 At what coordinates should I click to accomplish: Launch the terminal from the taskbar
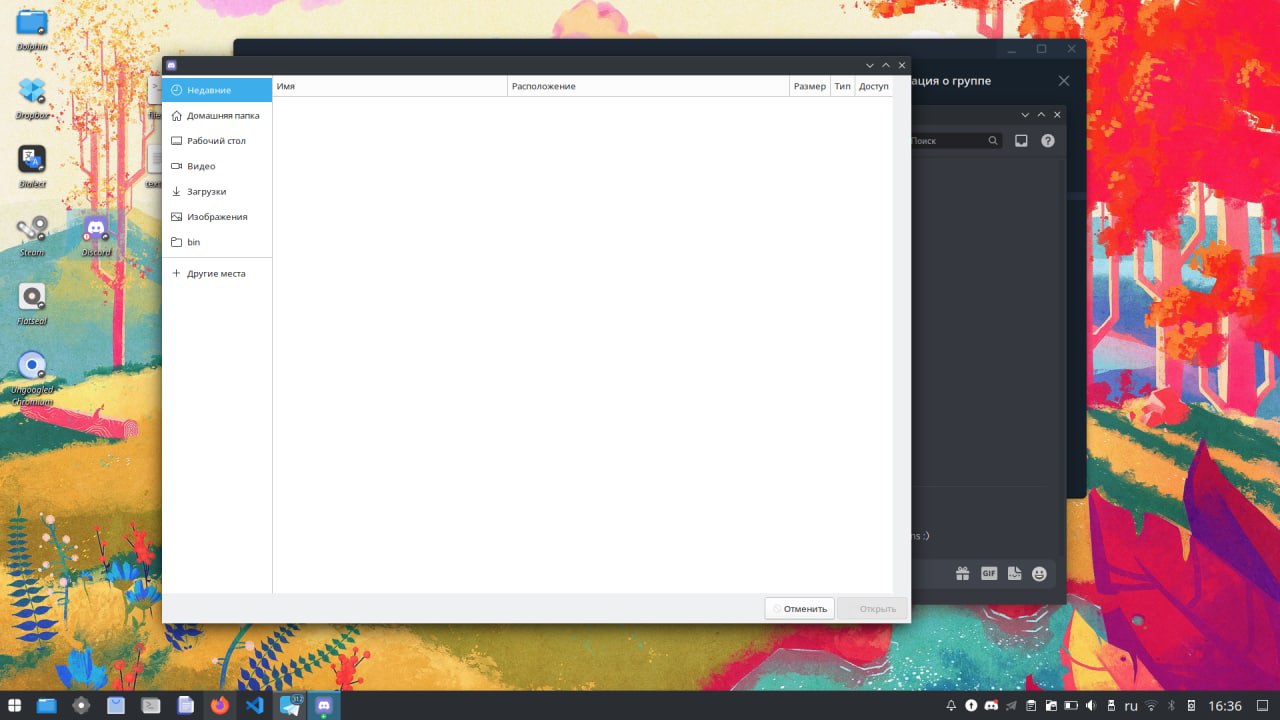click(151, 705)
